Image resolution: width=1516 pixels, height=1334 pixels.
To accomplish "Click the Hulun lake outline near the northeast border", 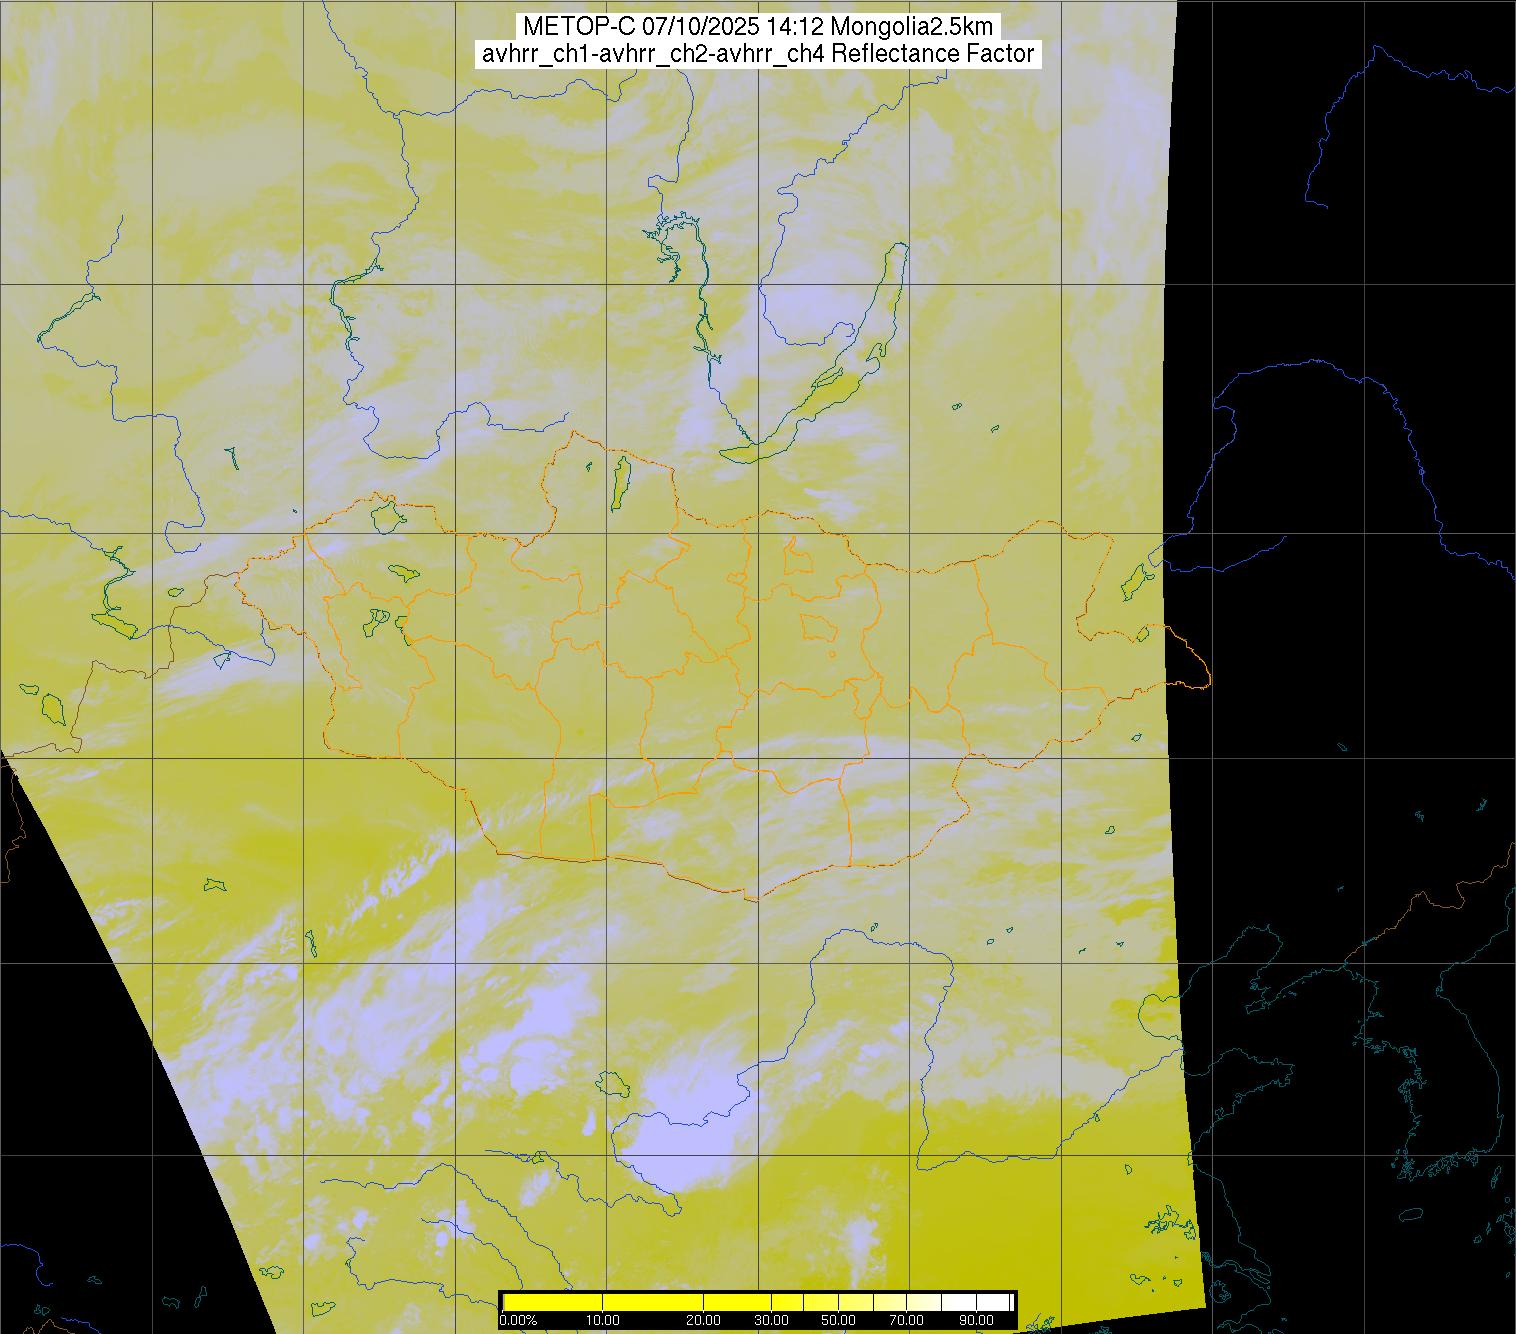I will 1134,580.
